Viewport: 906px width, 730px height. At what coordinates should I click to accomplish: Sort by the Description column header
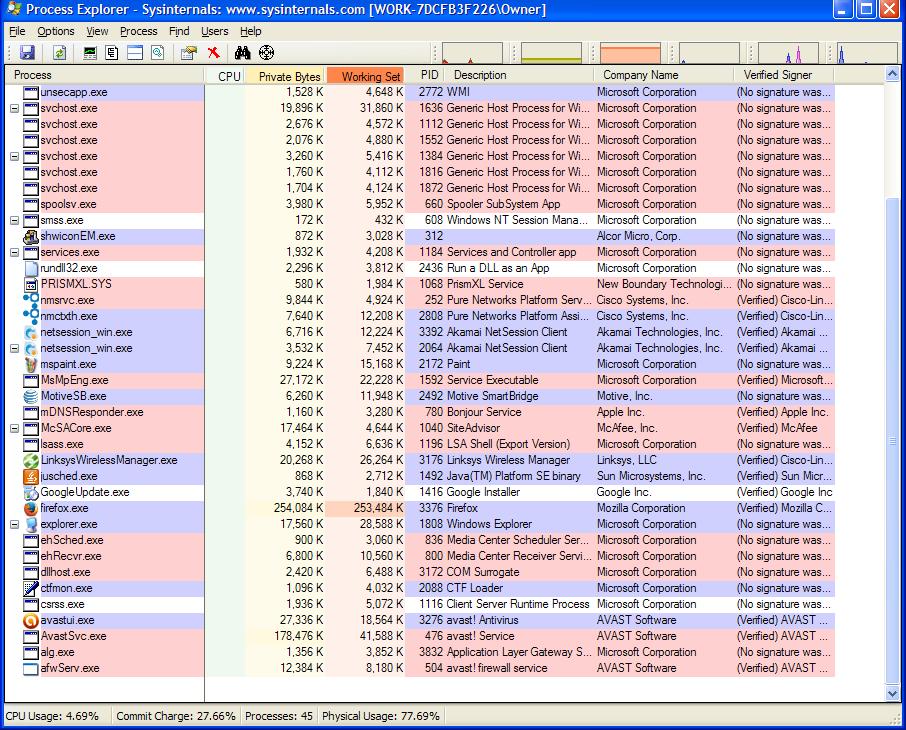click(x=520, y=75)
